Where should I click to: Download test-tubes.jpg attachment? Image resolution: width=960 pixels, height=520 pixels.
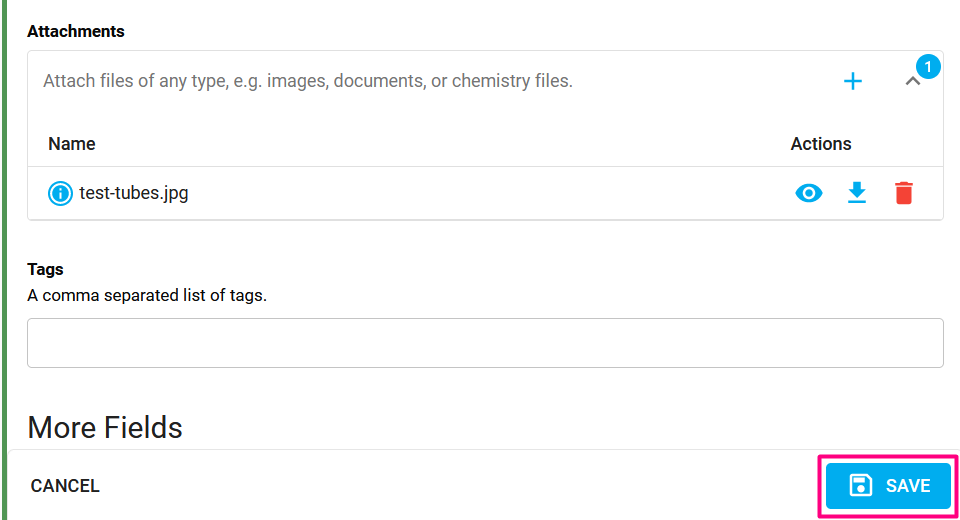(857, 193)
